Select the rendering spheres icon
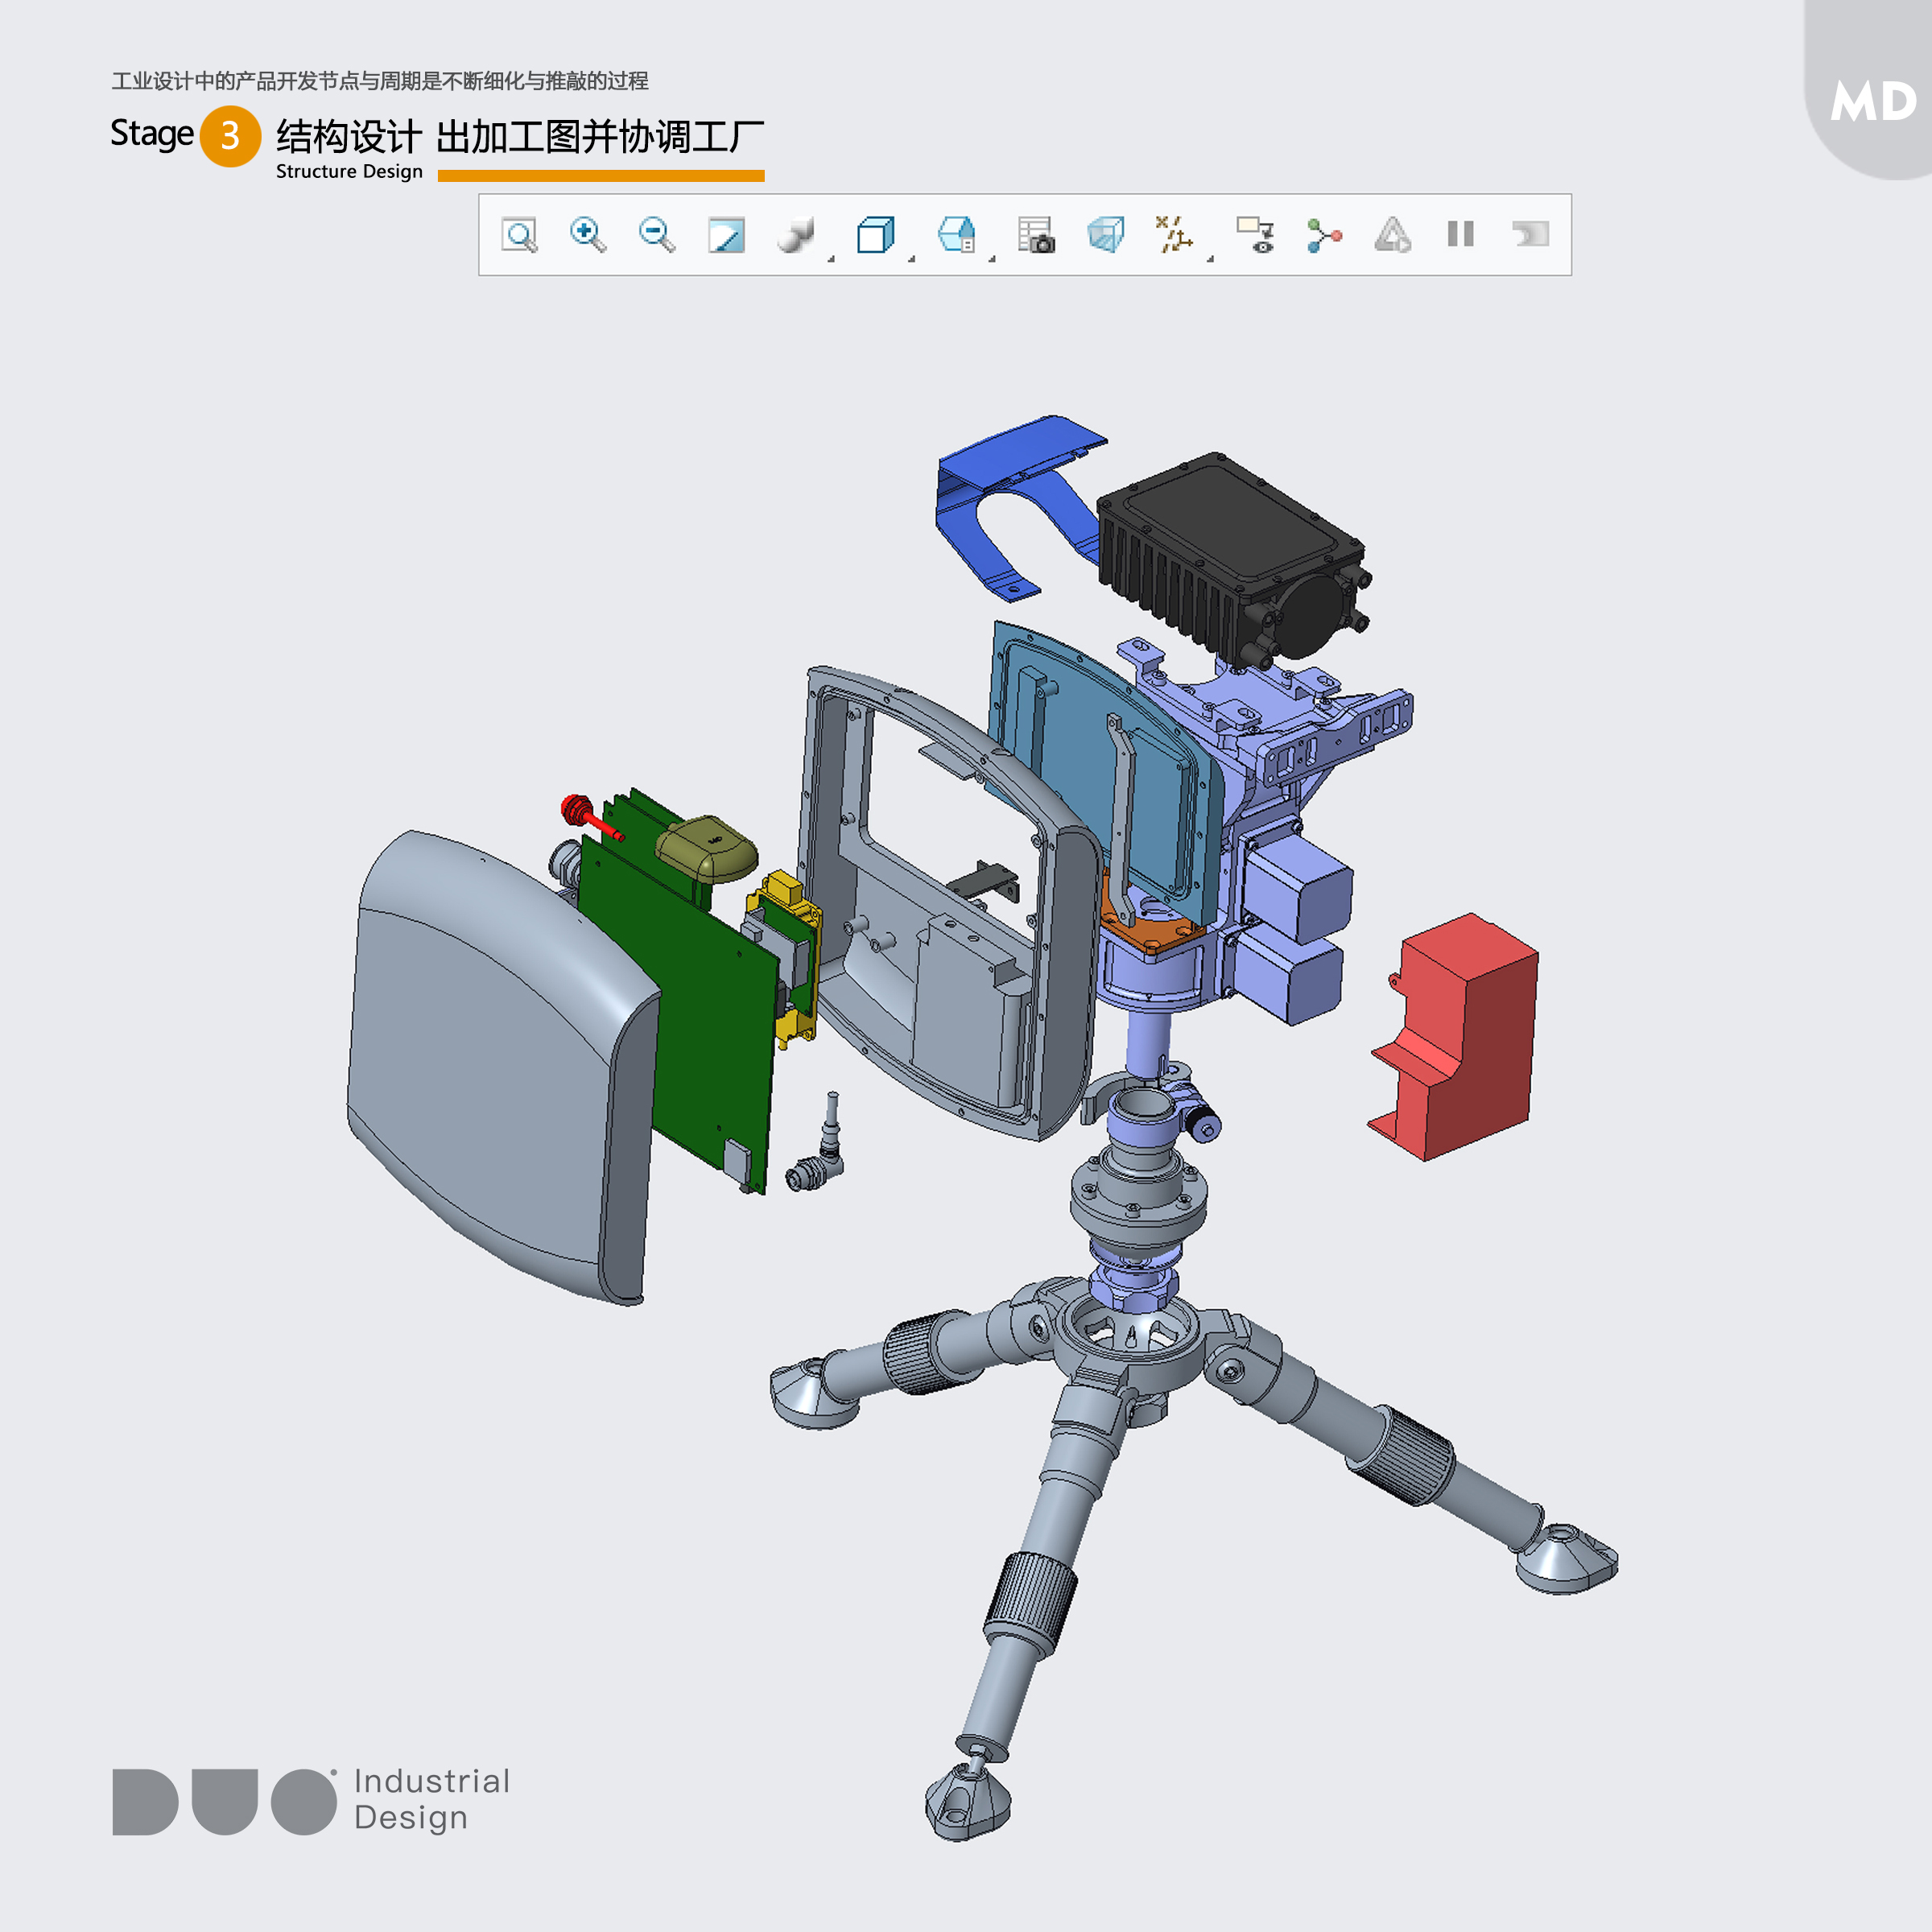 [x=796, y=236]
